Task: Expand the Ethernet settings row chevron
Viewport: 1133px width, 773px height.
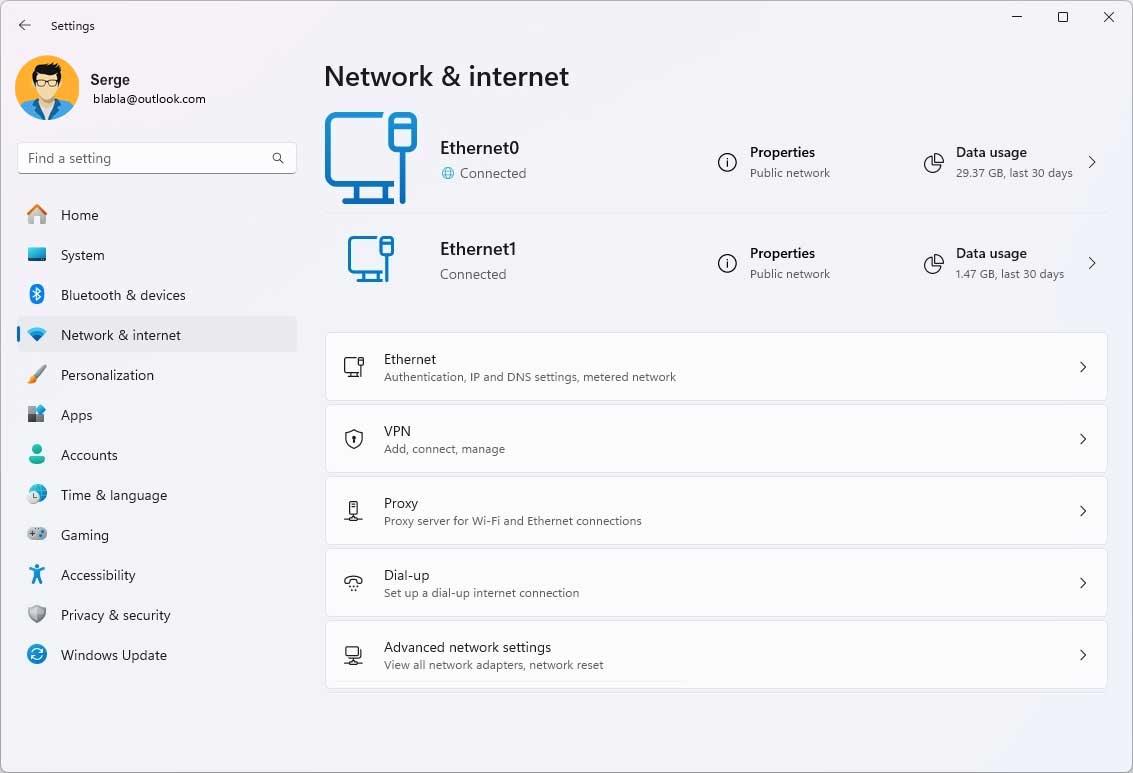Action: coord(1083,367)
